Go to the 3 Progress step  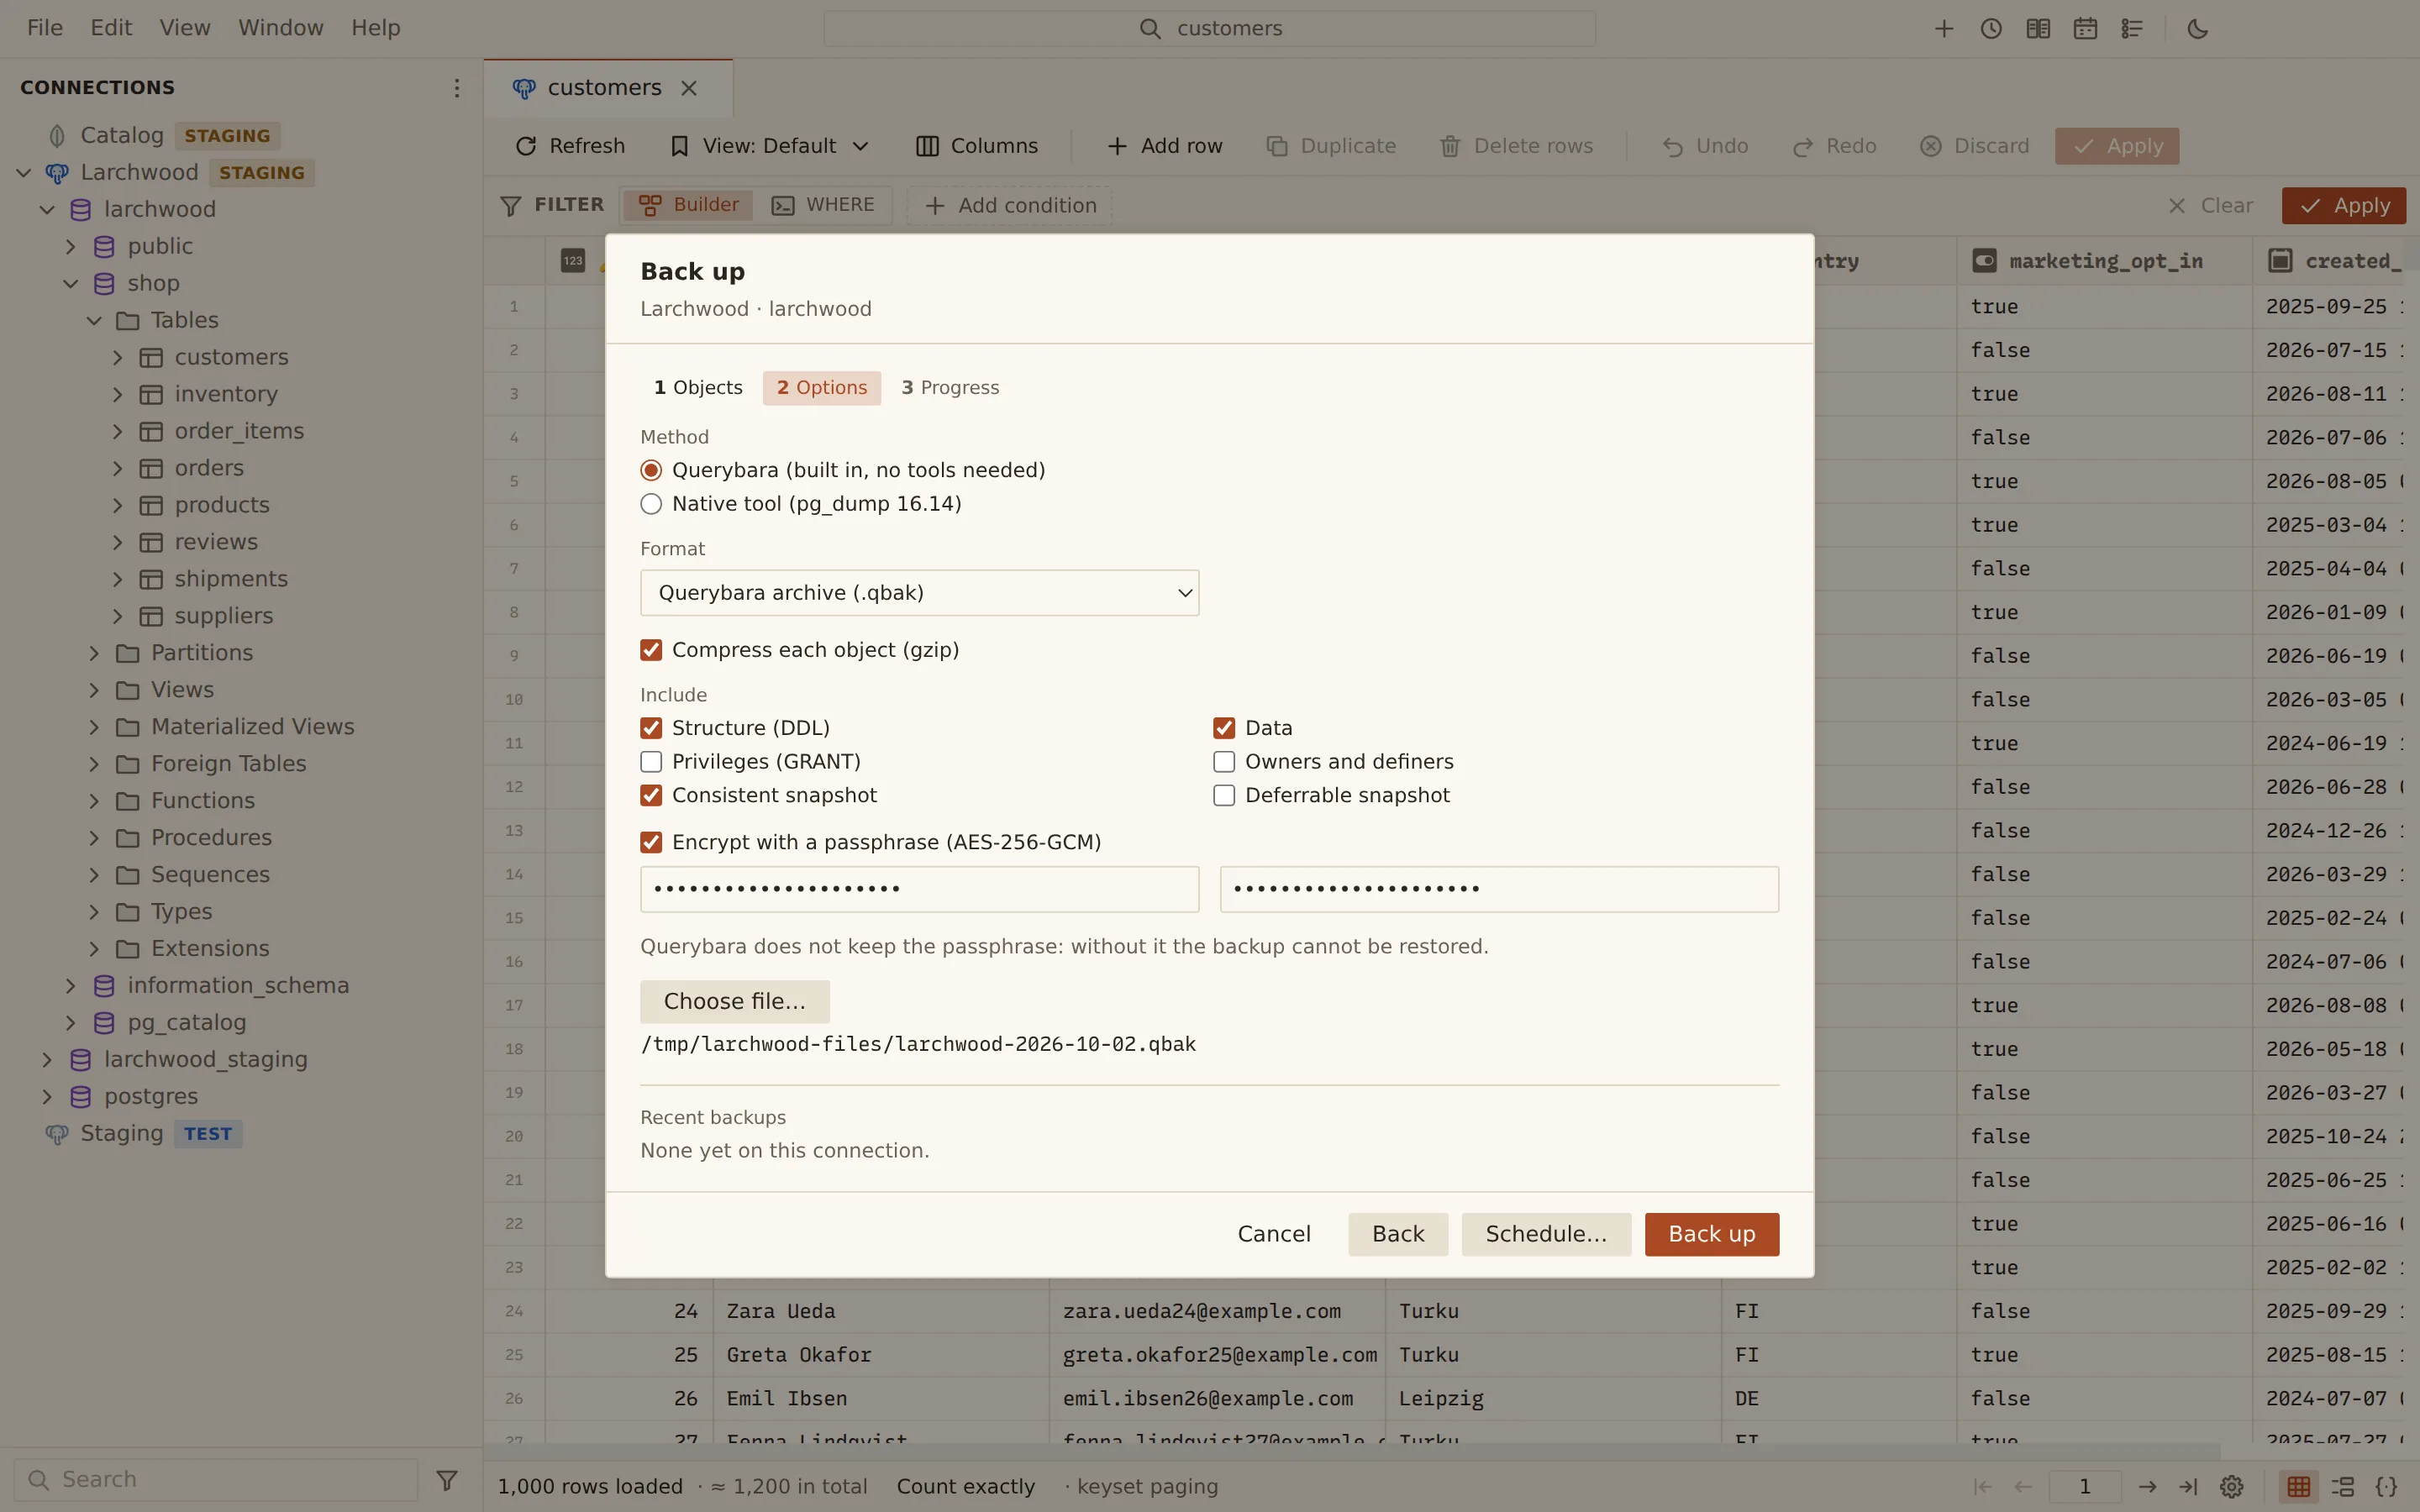(950, 388)
